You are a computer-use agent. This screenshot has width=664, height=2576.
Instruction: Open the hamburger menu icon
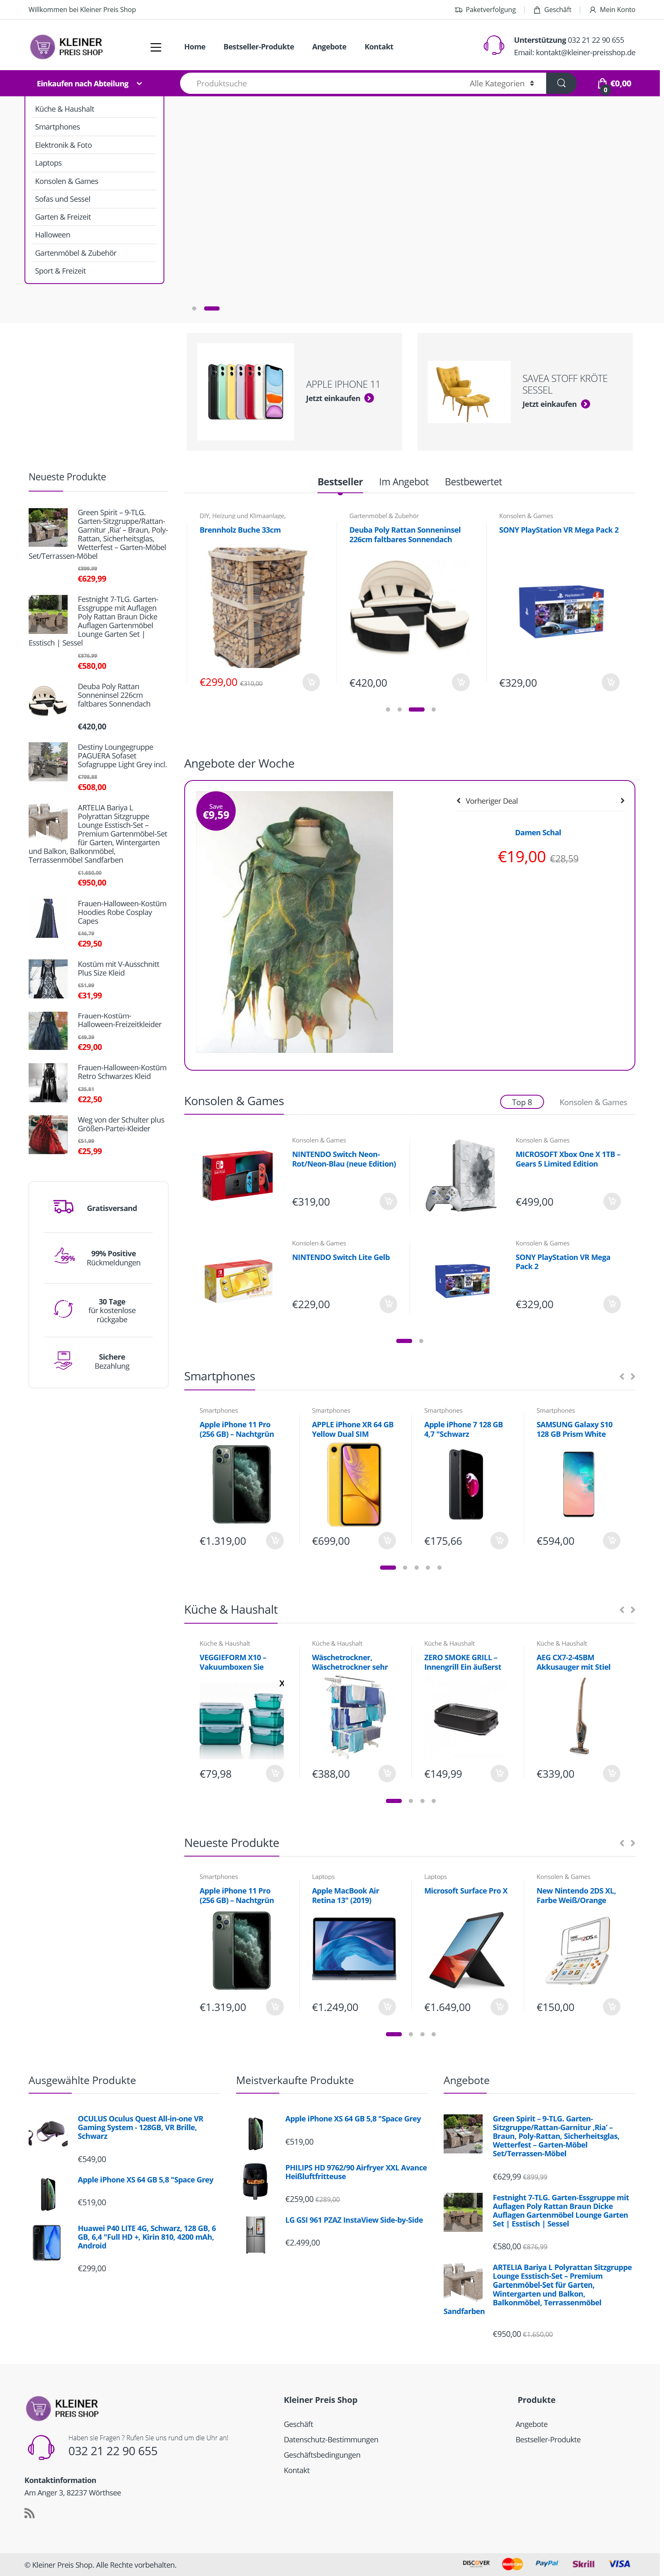tap(156, 47)
